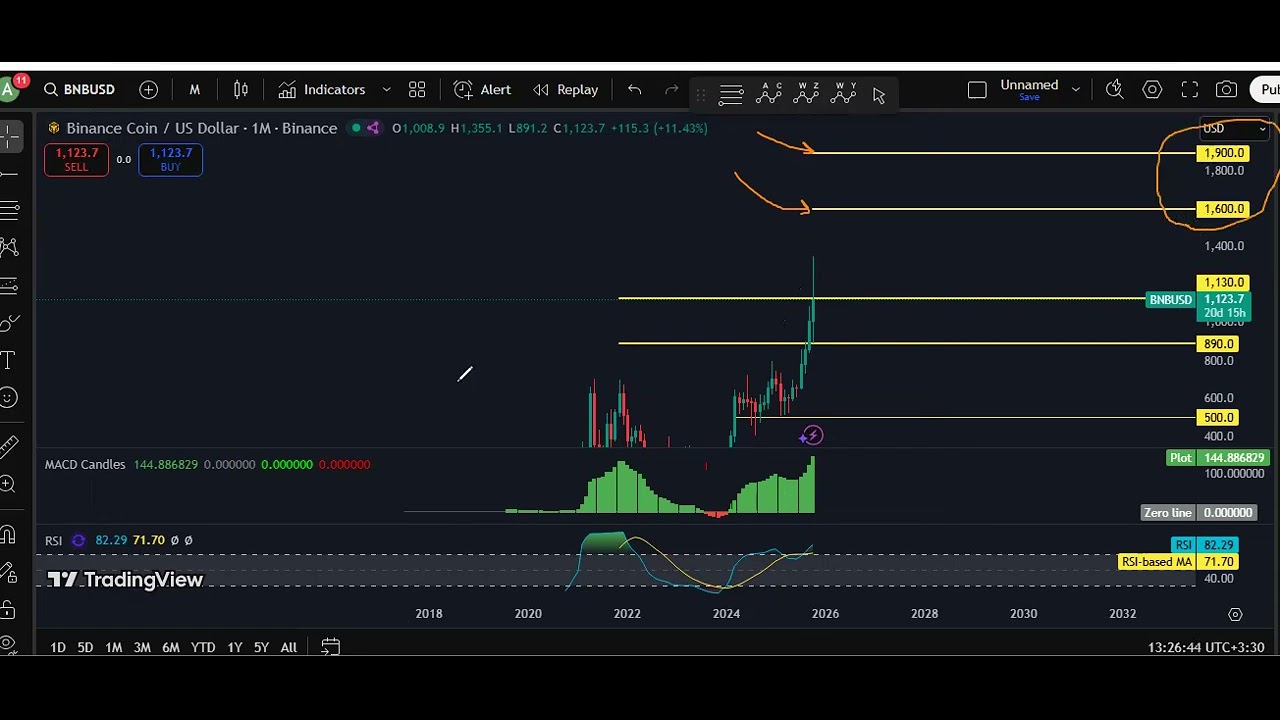
Task: Undo the last chart action
Action: [x=634, y=90]
